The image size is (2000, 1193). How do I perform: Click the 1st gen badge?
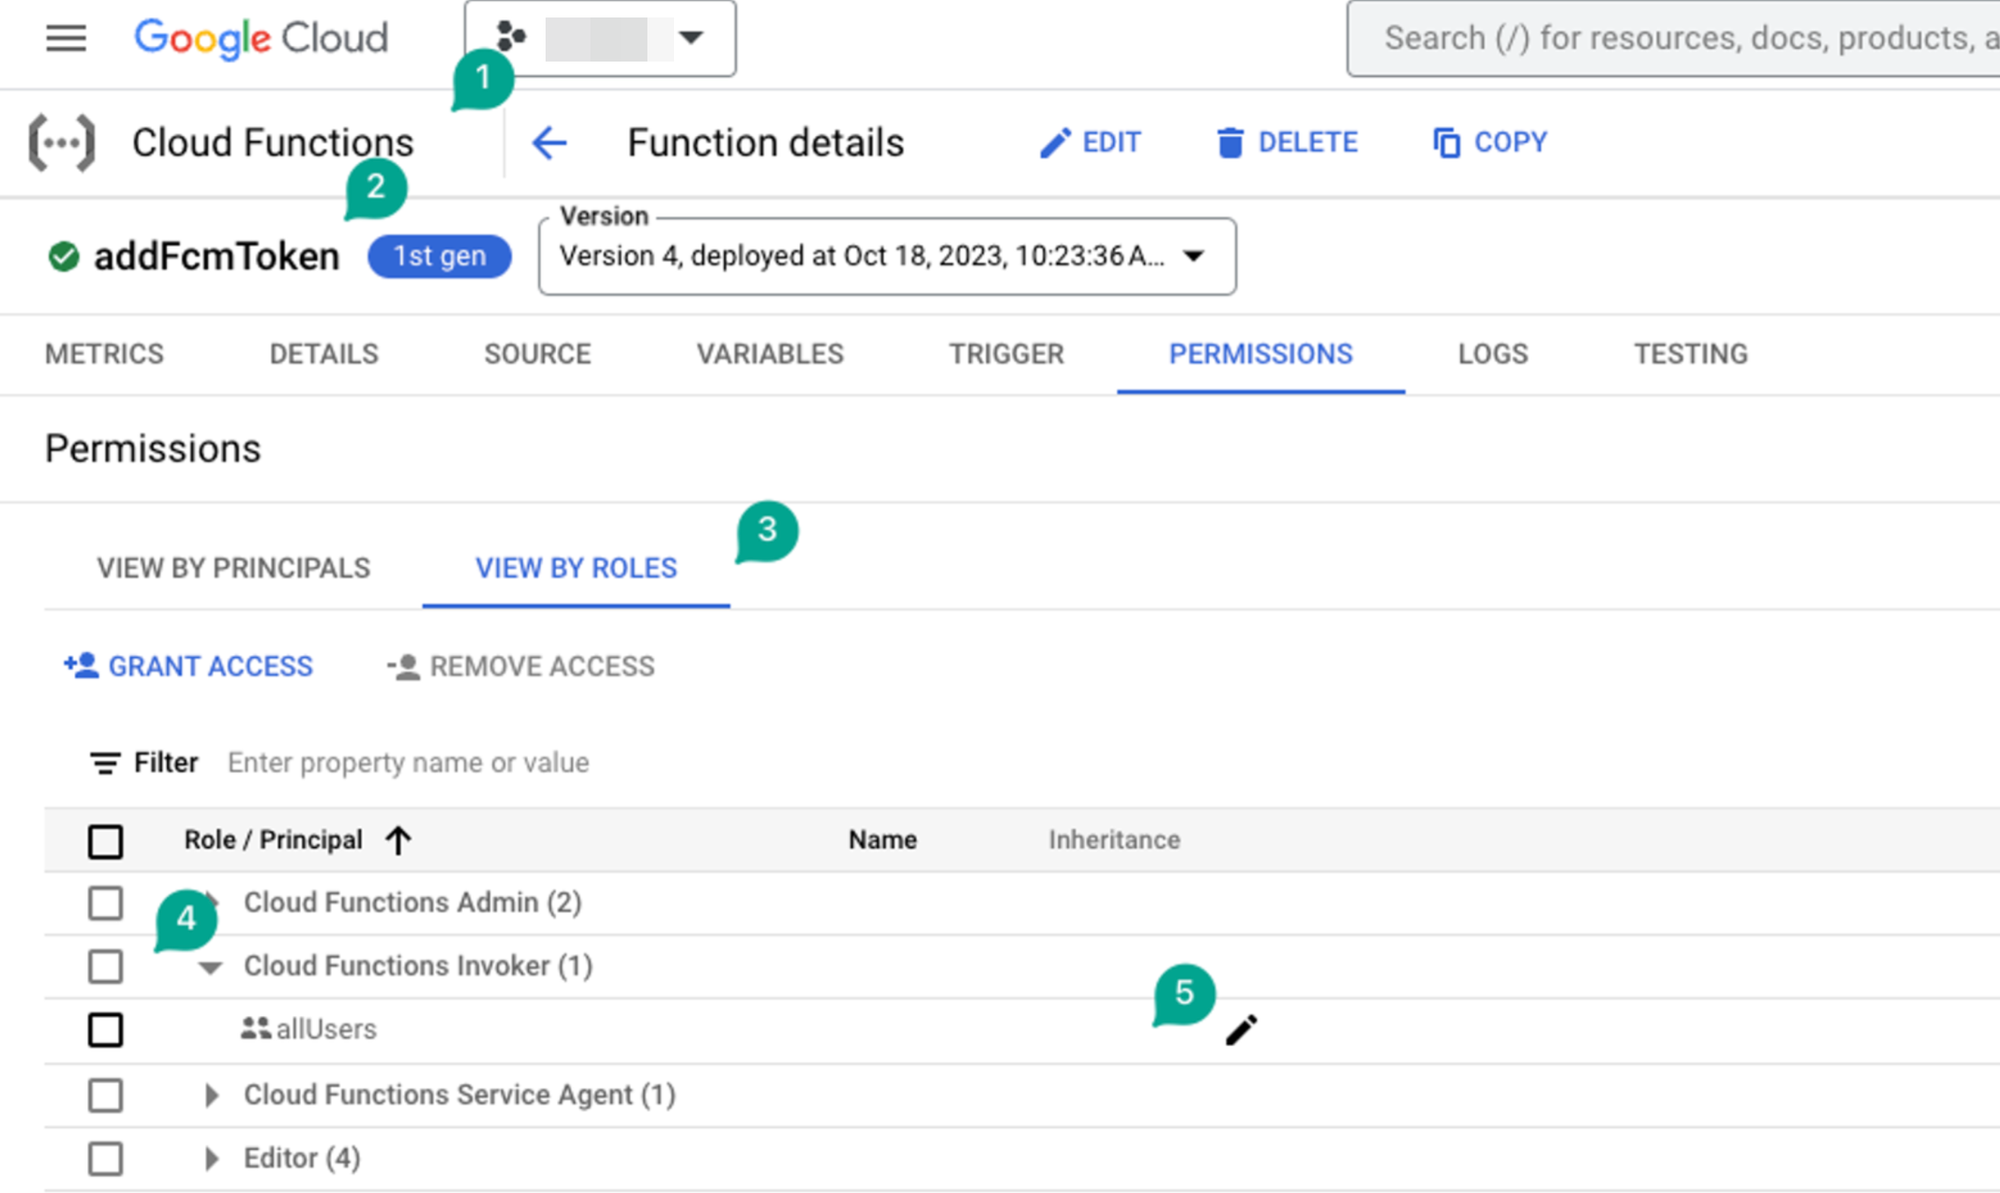point(440,257)
